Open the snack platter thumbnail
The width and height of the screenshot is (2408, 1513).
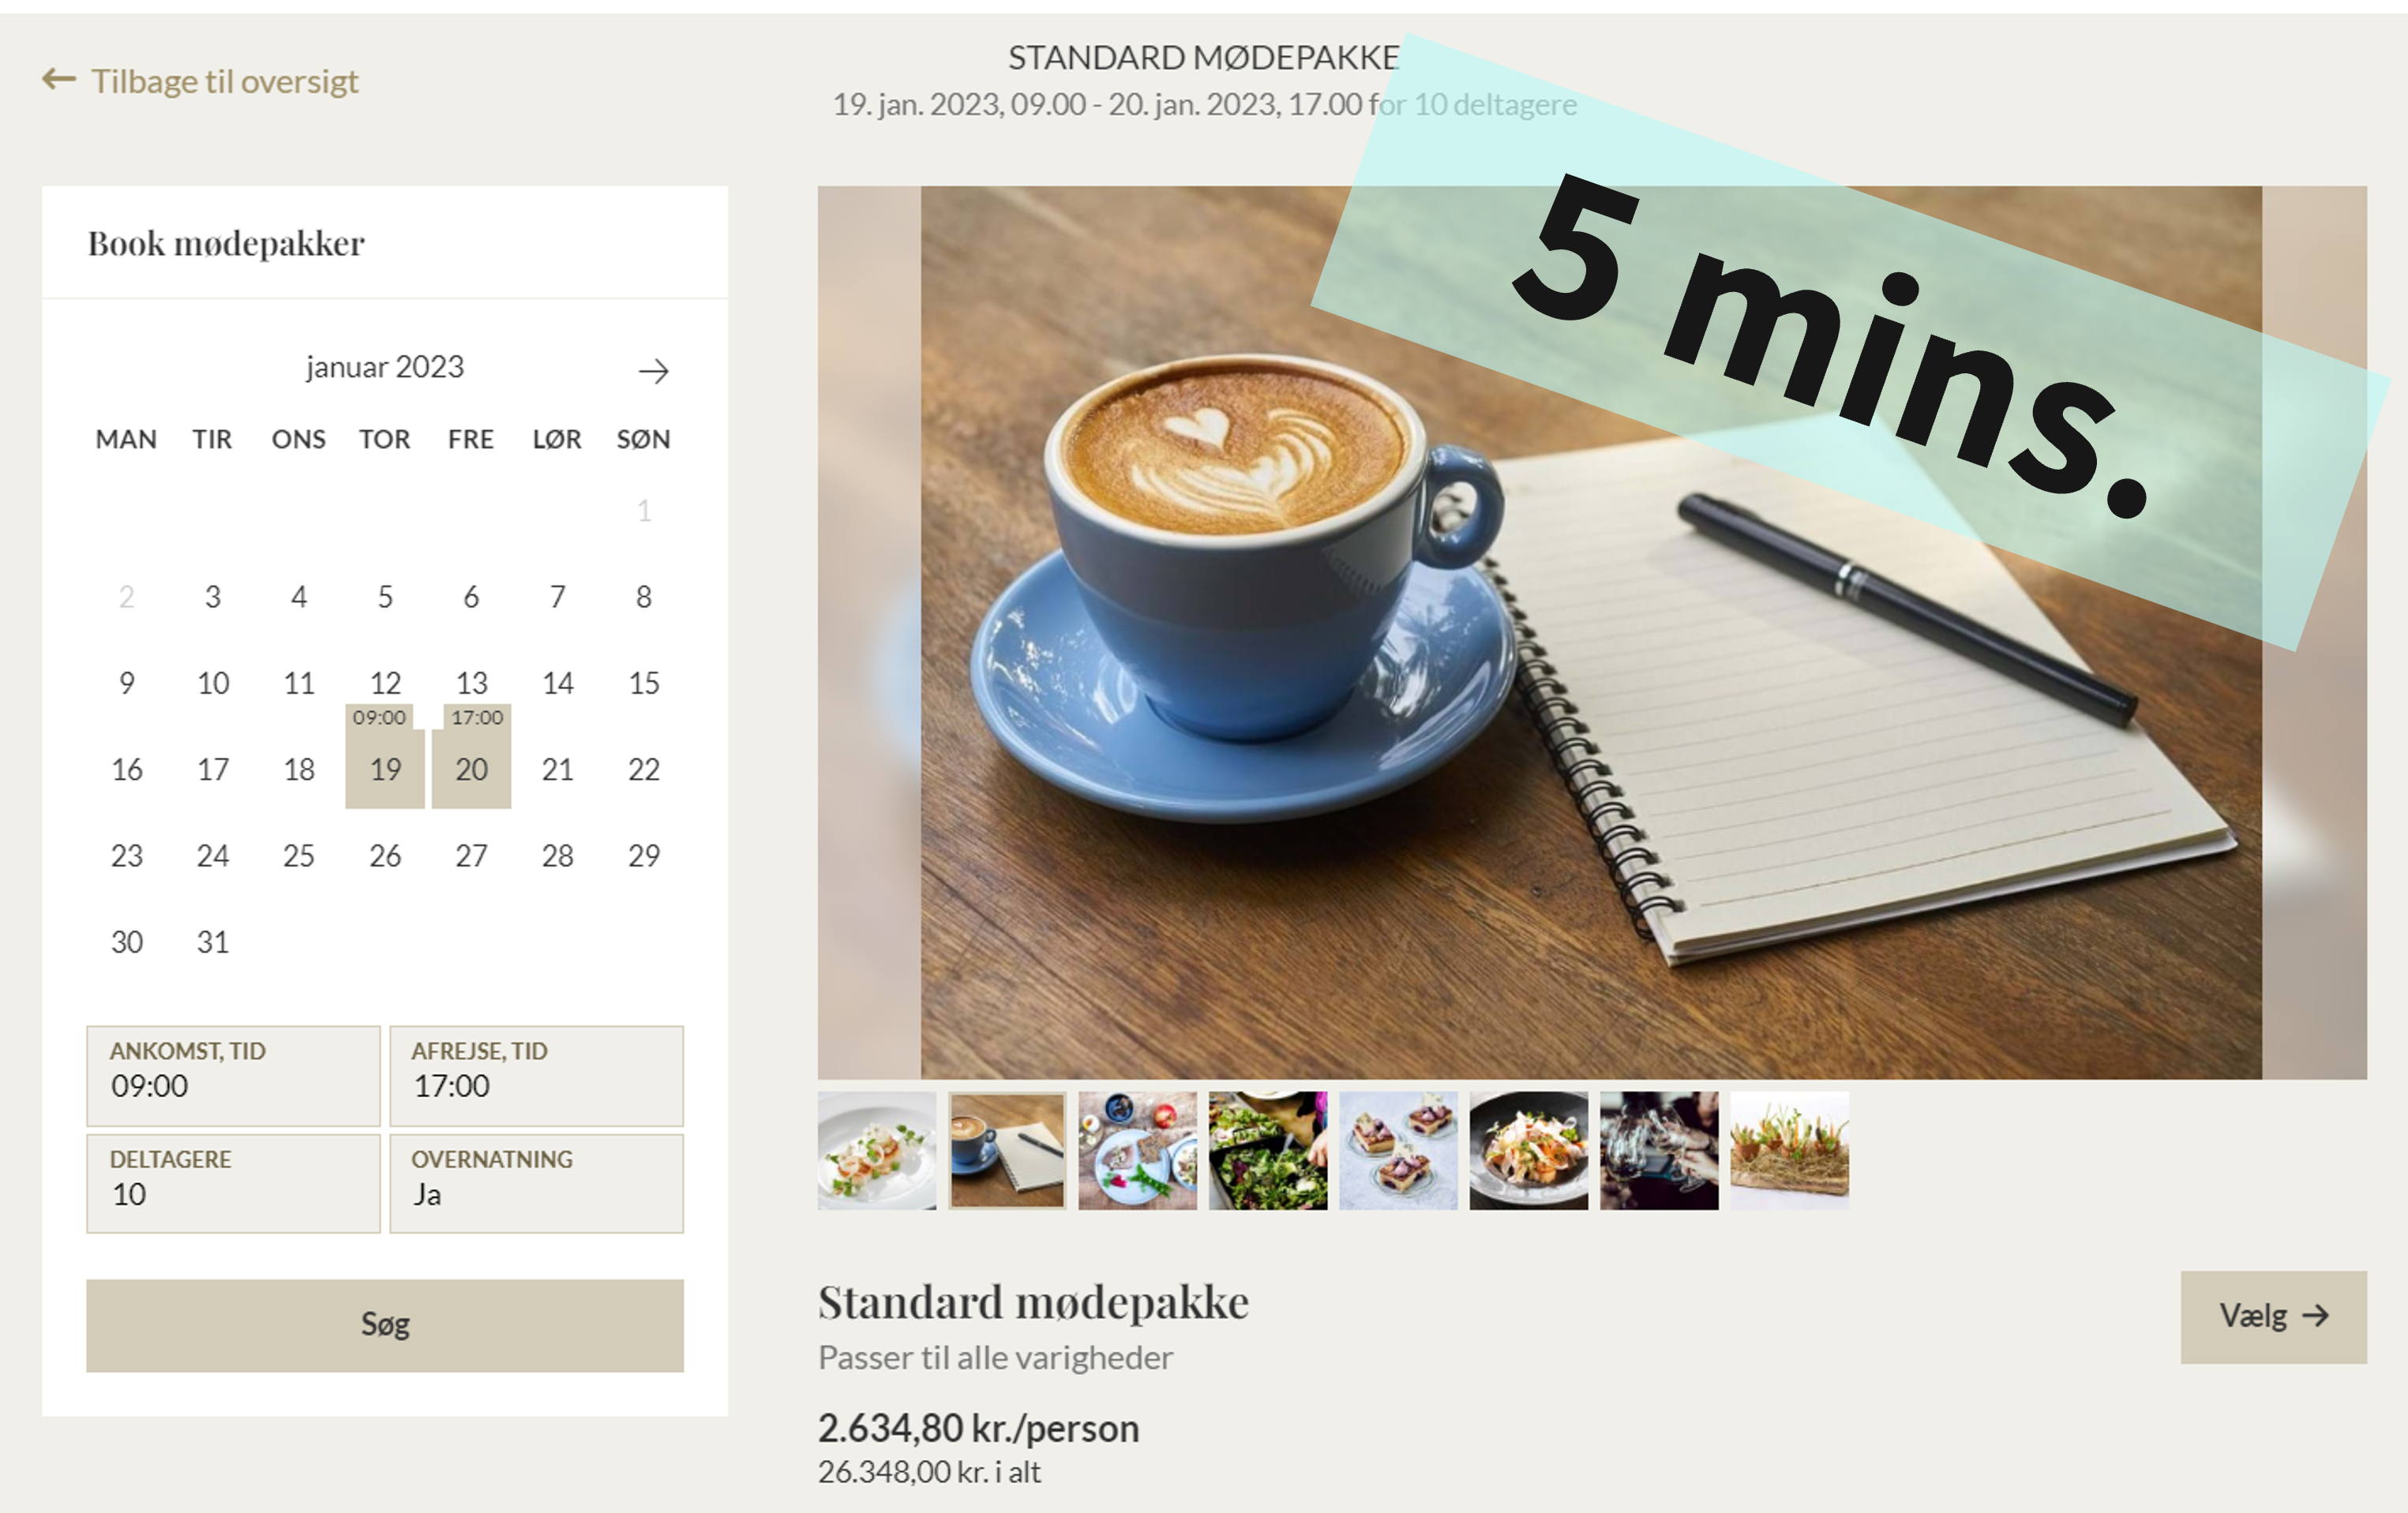[1137, 1150]
